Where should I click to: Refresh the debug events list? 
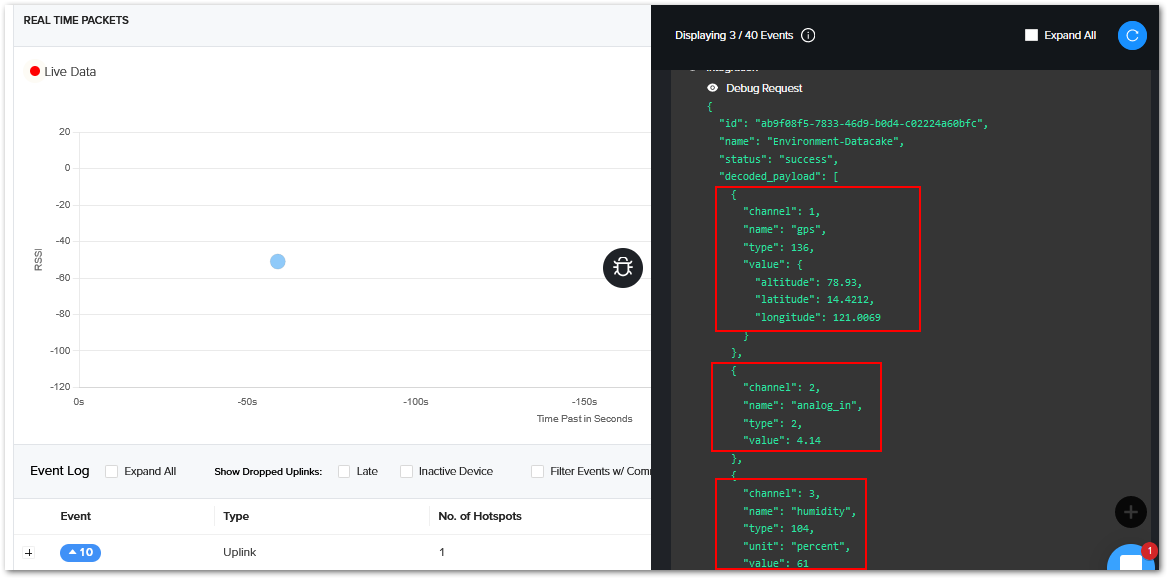tap(1132, 35)
